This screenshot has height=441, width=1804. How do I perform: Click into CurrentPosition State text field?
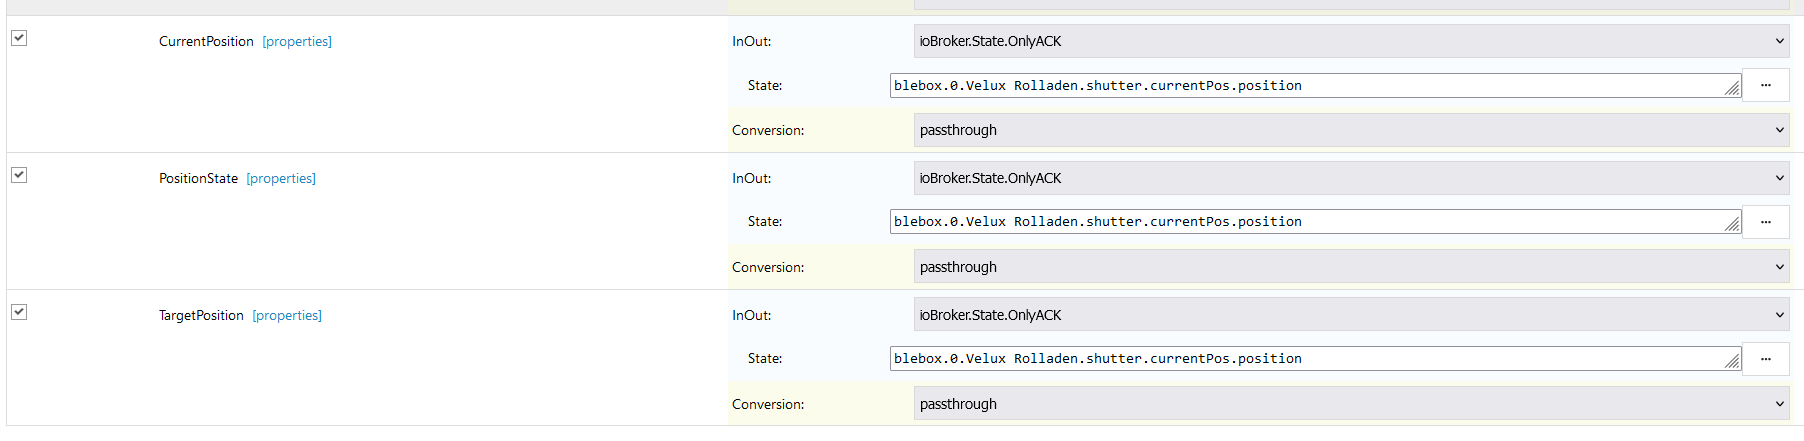(x=1300, y=86)
